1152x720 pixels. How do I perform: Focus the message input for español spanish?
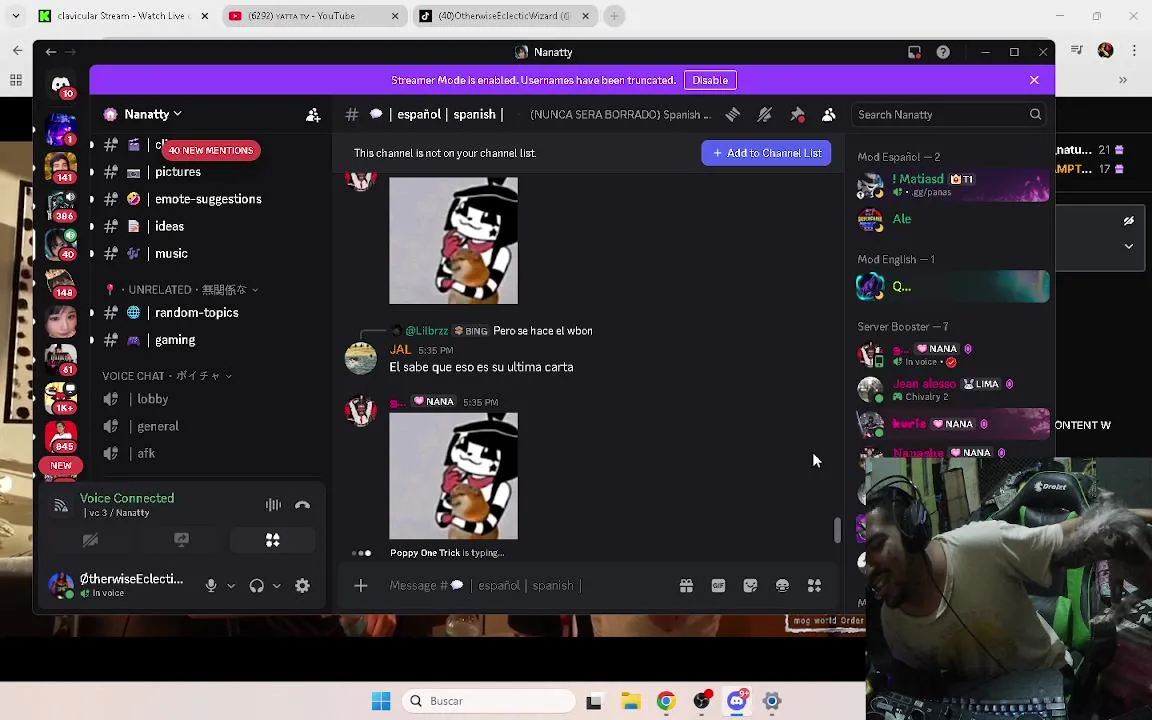[x=525, y=586]
